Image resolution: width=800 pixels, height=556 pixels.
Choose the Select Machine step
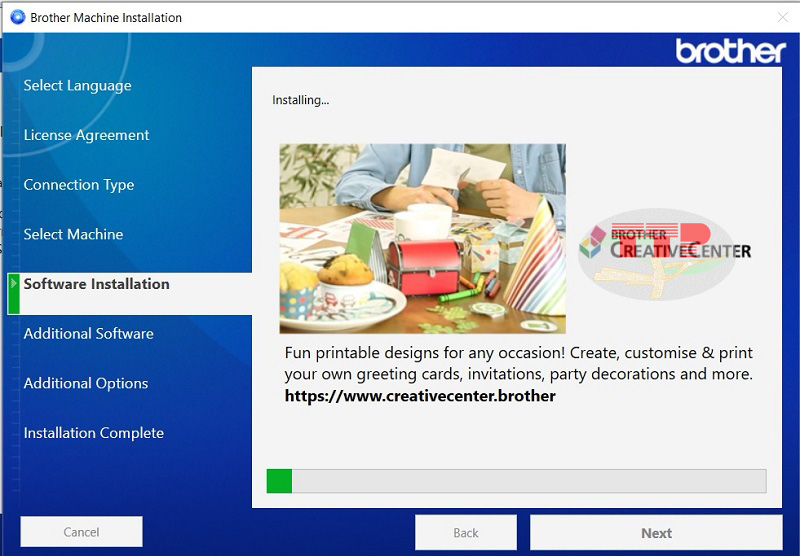(73, 234)
